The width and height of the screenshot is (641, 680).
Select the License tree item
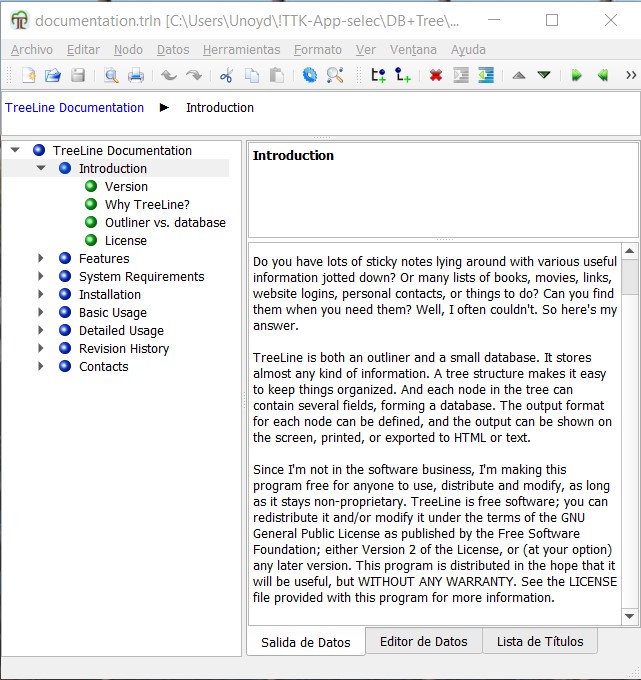(x=125, y=241)
